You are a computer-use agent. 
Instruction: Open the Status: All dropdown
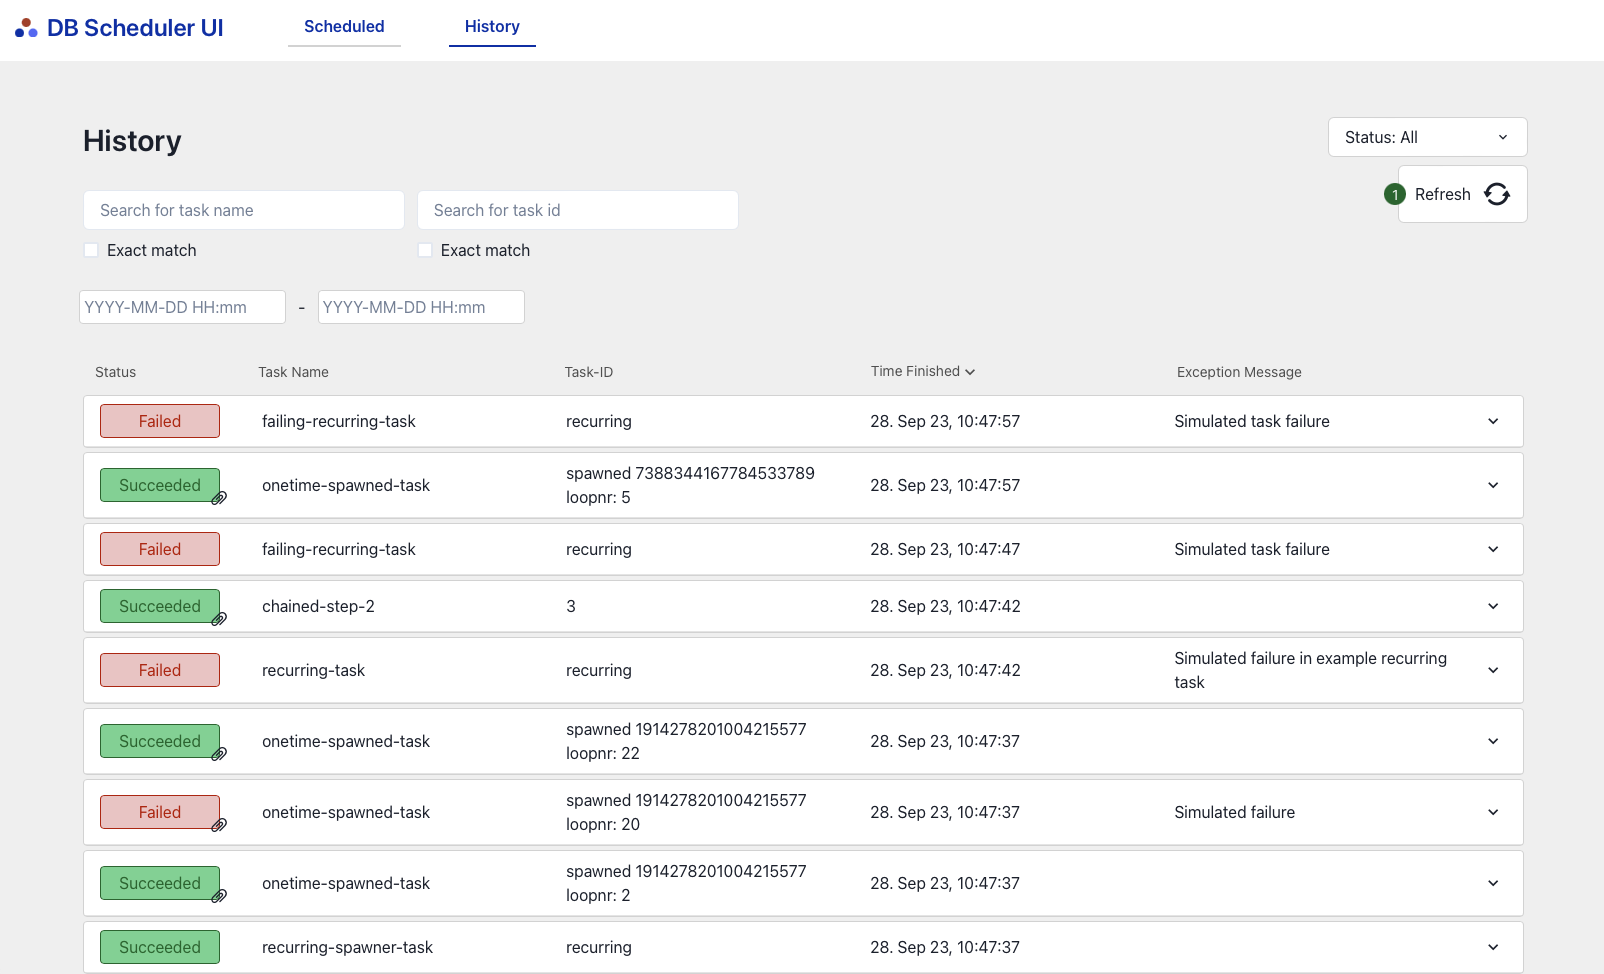(x=1427, y=137)
